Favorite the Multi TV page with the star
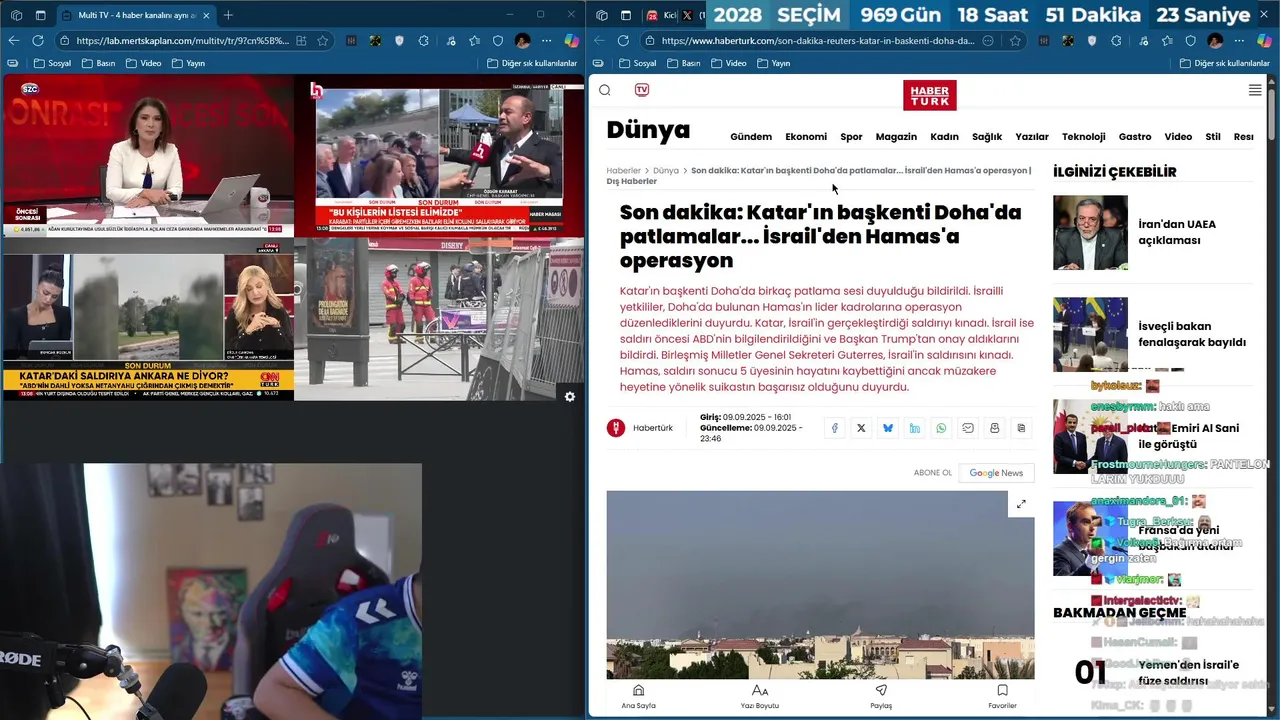1280x720 pixels. [x=323, y=41]
